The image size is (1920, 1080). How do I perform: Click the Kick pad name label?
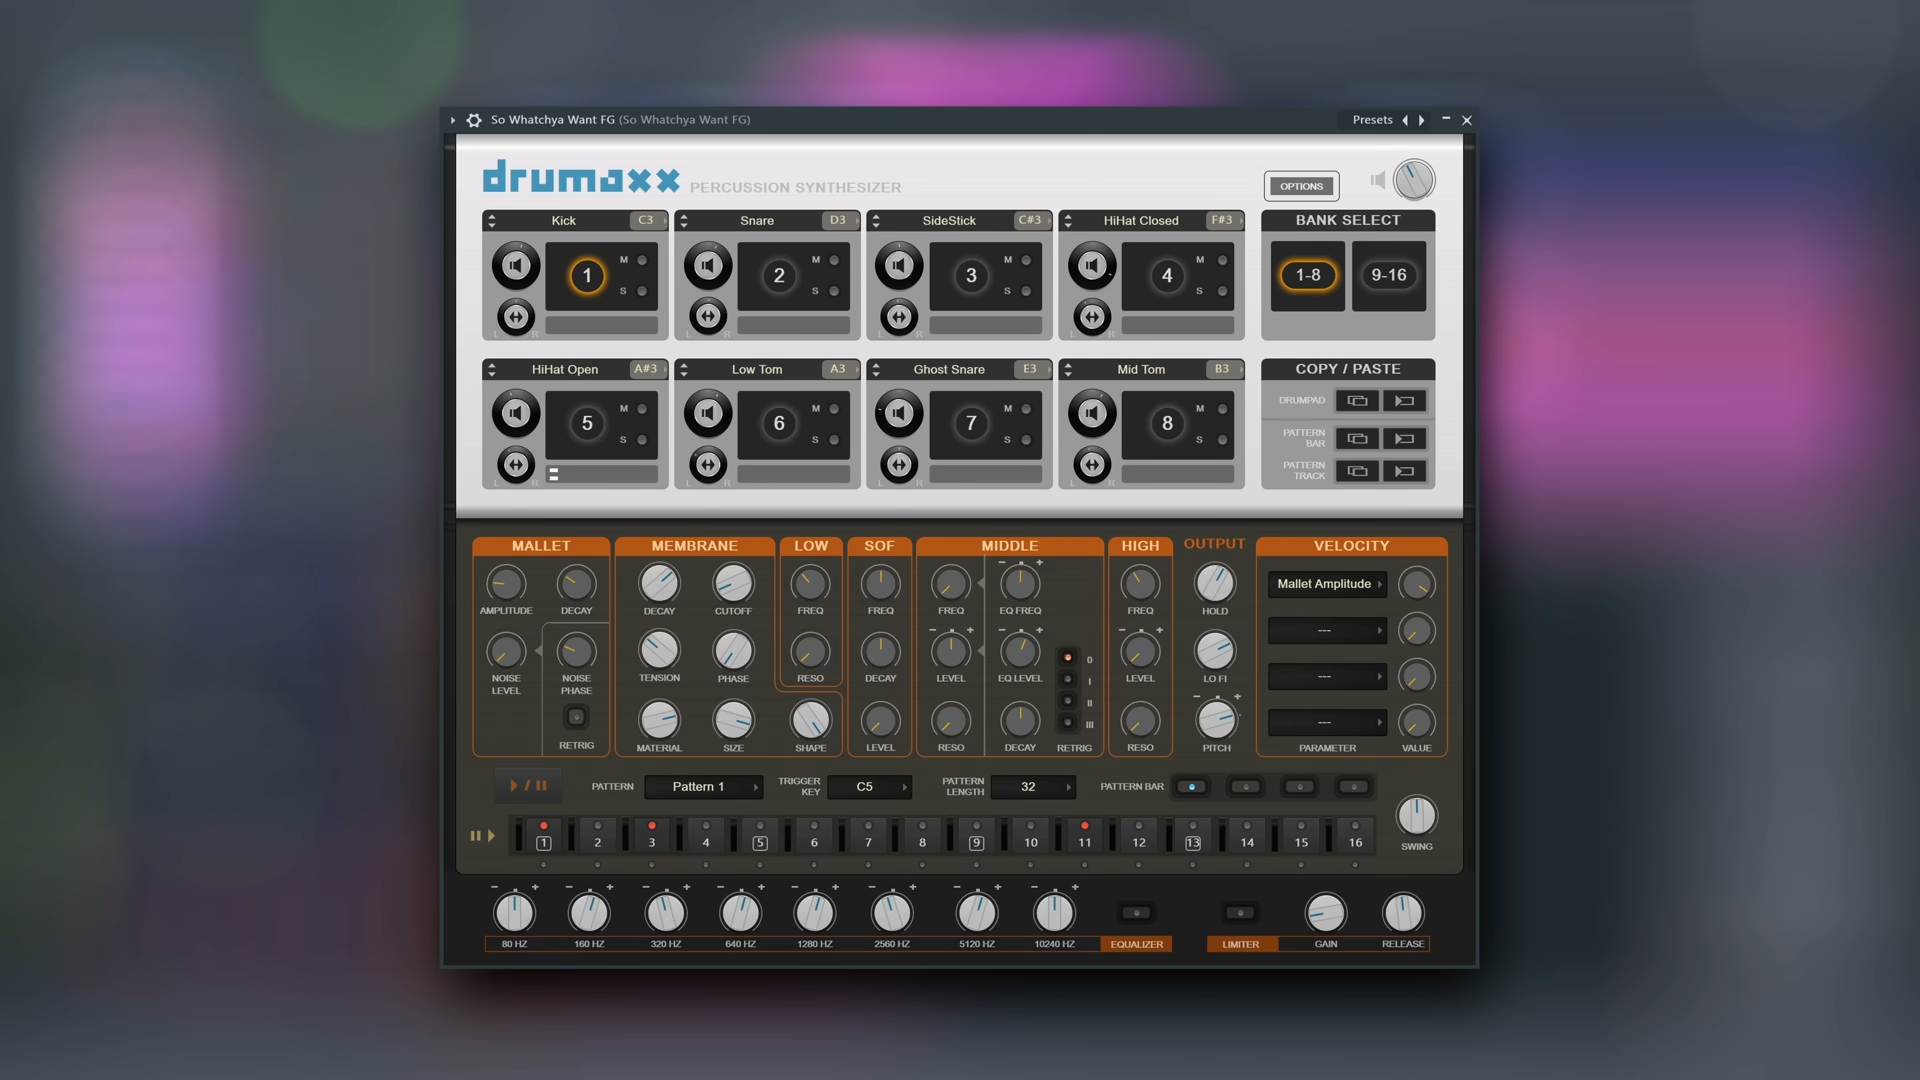coord(564,221)
